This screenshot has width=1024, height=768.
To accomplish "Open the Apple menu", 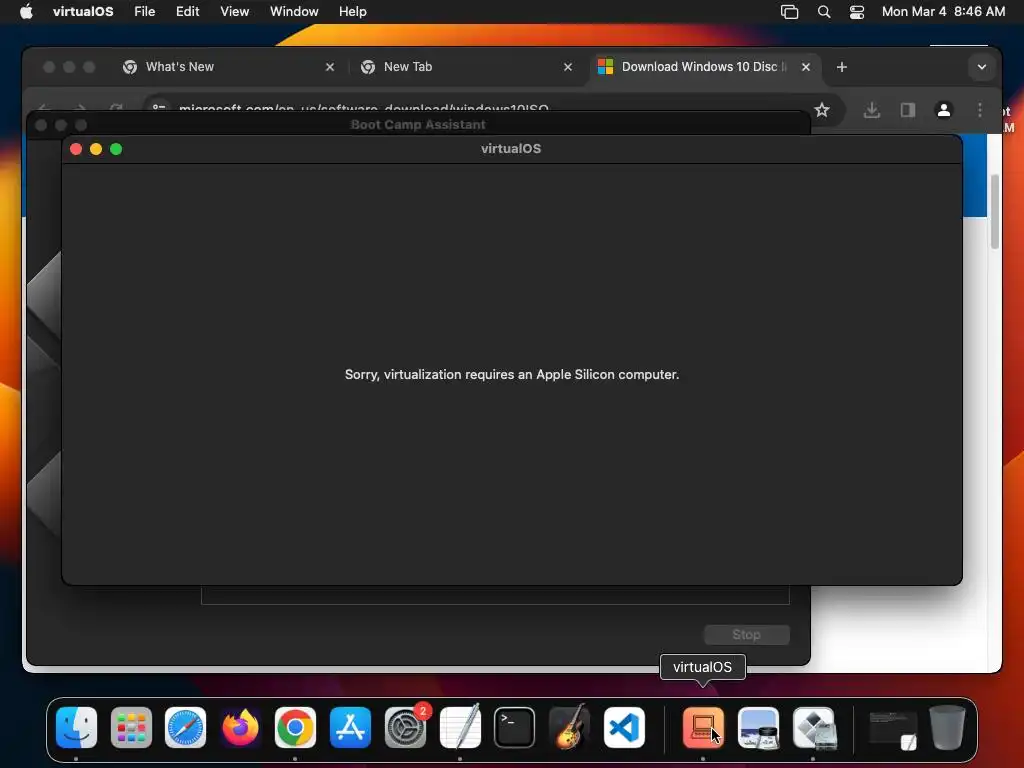I will click(x=26, y=11).
